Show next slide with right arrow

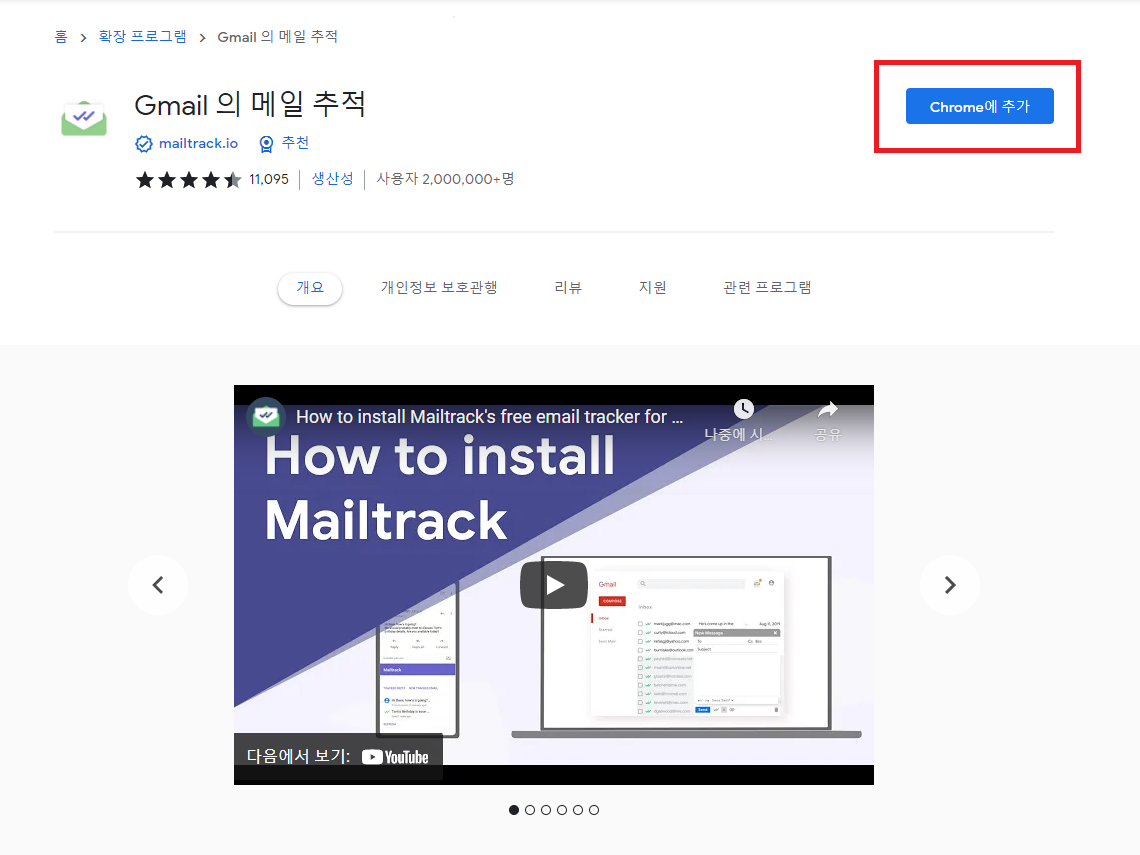(x=950, y=585)
